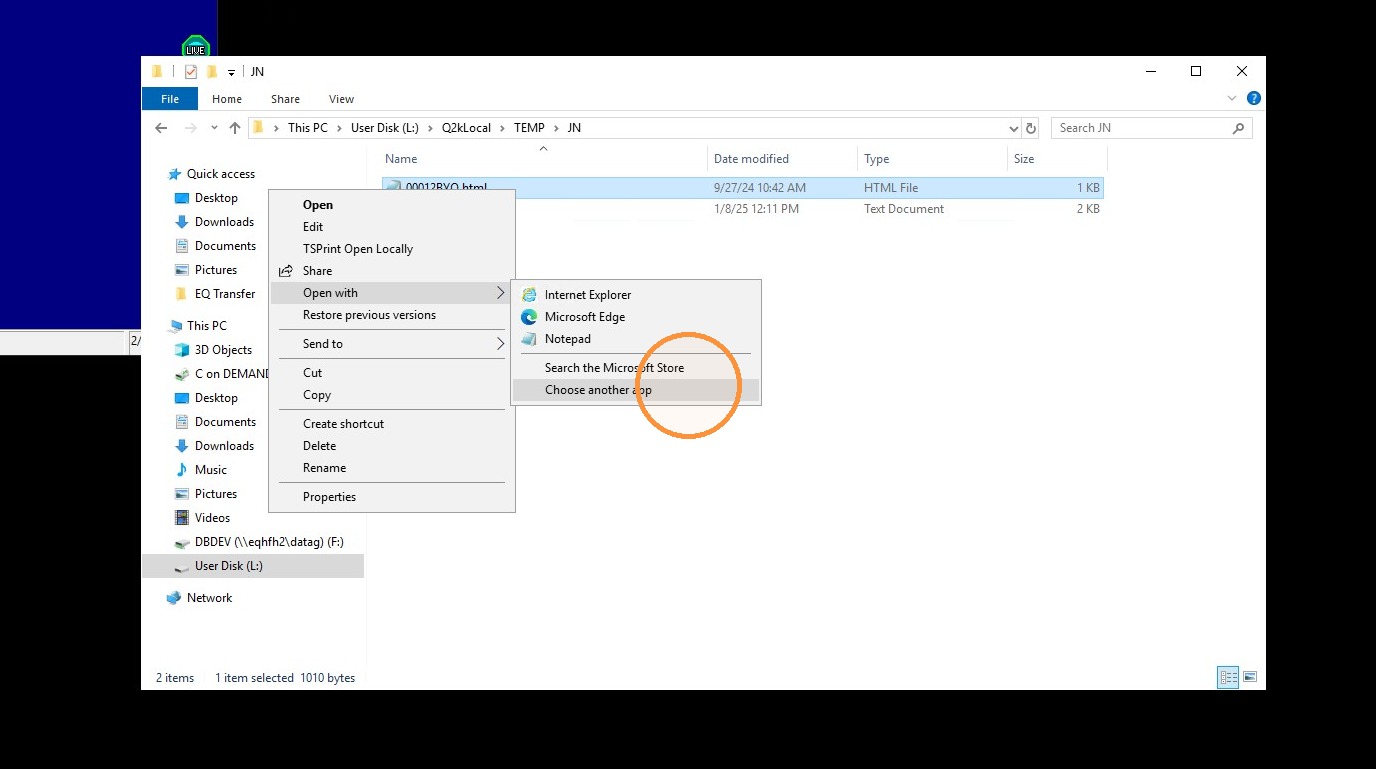This screenshot has width=1376, height=769.
Task: Click the LIVE icon on the blue desktop
Action: point(196,48)
